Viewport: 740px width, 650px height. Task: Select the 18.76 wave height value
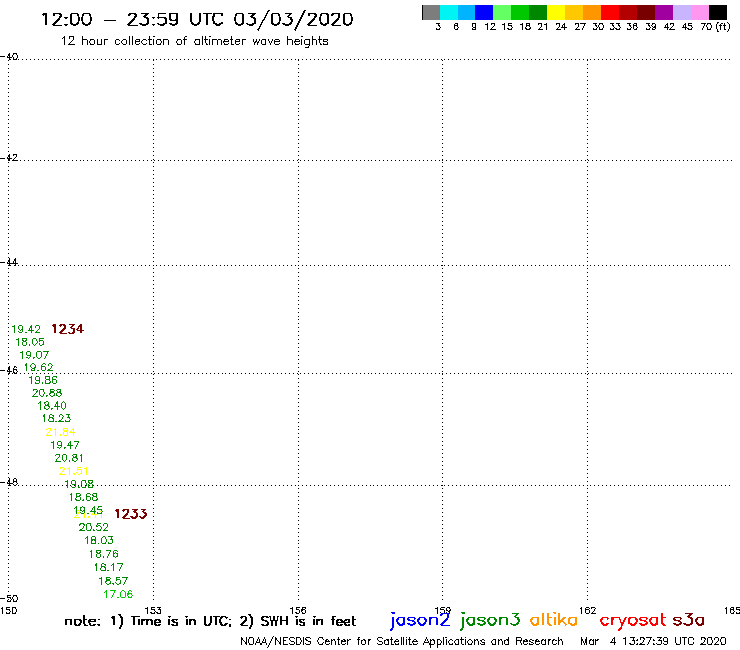(x=103, y=554)
